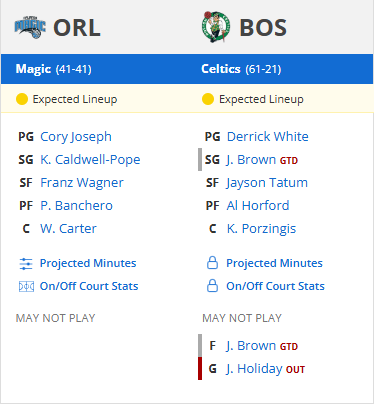
Task: Click J. Holiday listed as OUT
Action: point(254,369)
